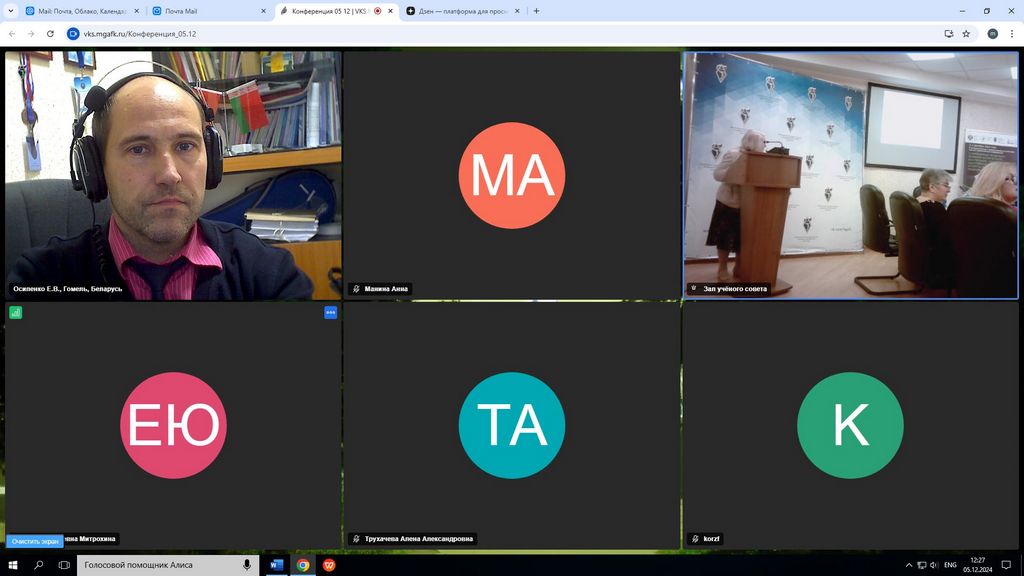1024x576 pixels.
Task: Open the ENG language switcher in taskbar
Action: tap(950, 565)
